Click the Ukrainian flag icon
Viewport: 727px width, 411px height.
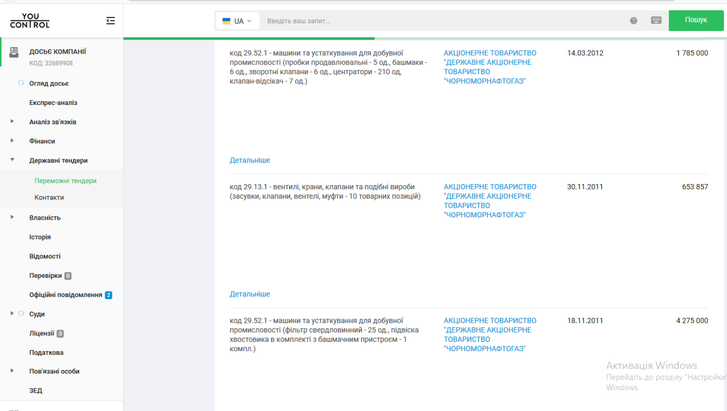pyautogui.click(x=226, y=21)
